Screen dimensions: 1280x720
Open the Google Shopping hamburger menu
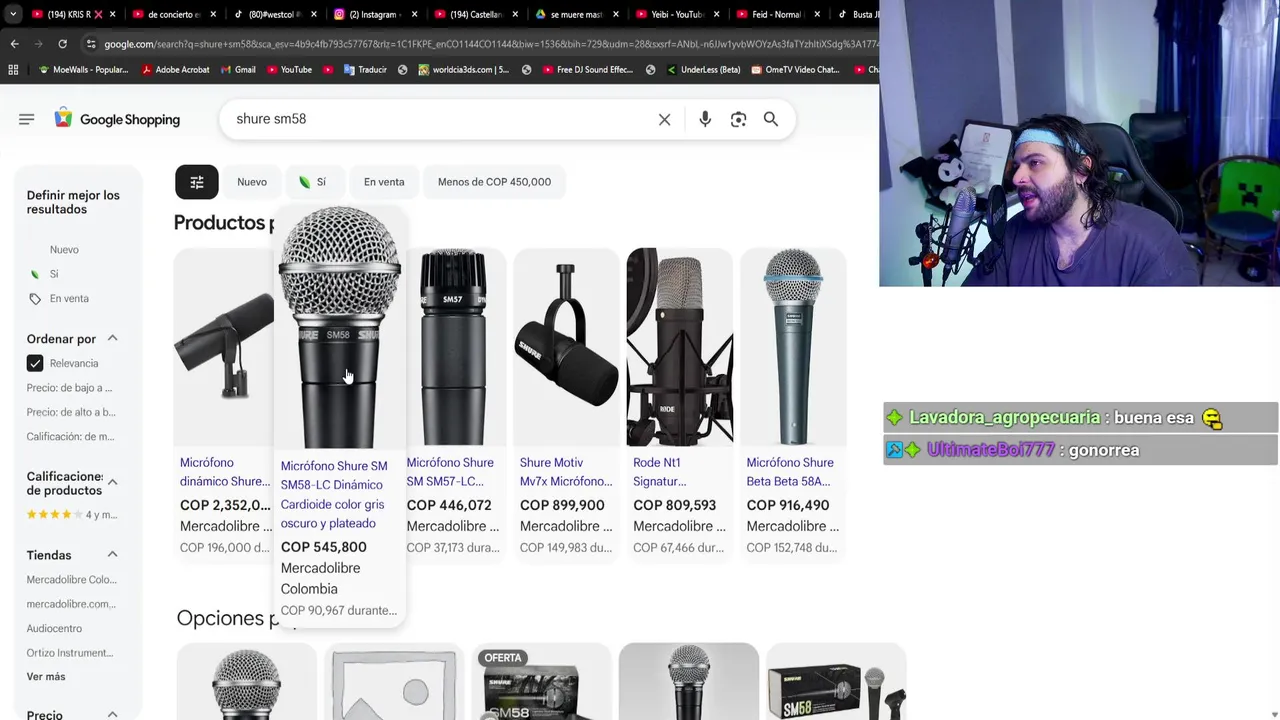coord(26,119)
